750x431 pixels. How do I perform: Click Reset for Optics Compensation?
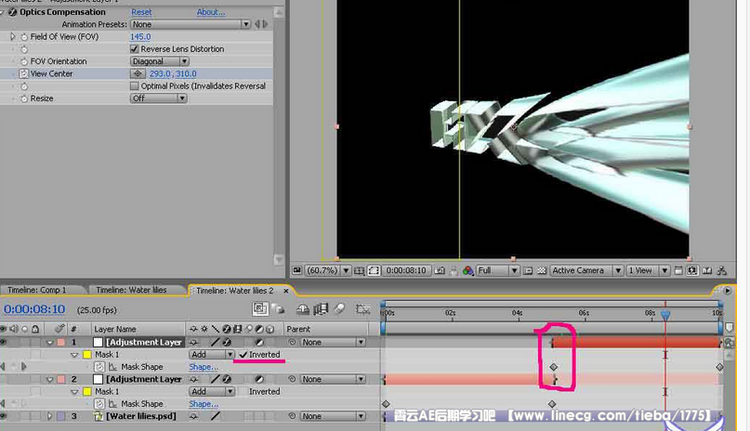pyautogui.click(x=141, y=12)
